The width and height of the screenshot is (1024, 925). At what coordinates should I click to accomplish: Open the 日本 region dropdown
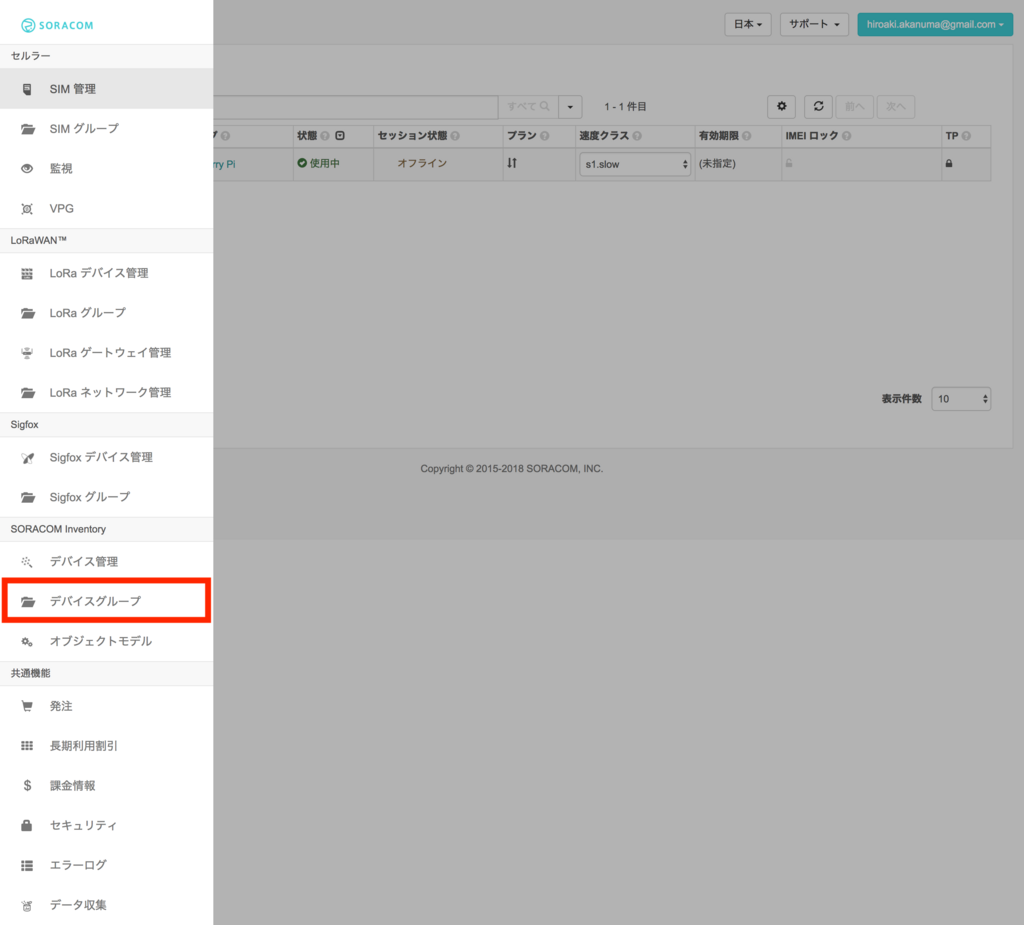click(748, 25)
